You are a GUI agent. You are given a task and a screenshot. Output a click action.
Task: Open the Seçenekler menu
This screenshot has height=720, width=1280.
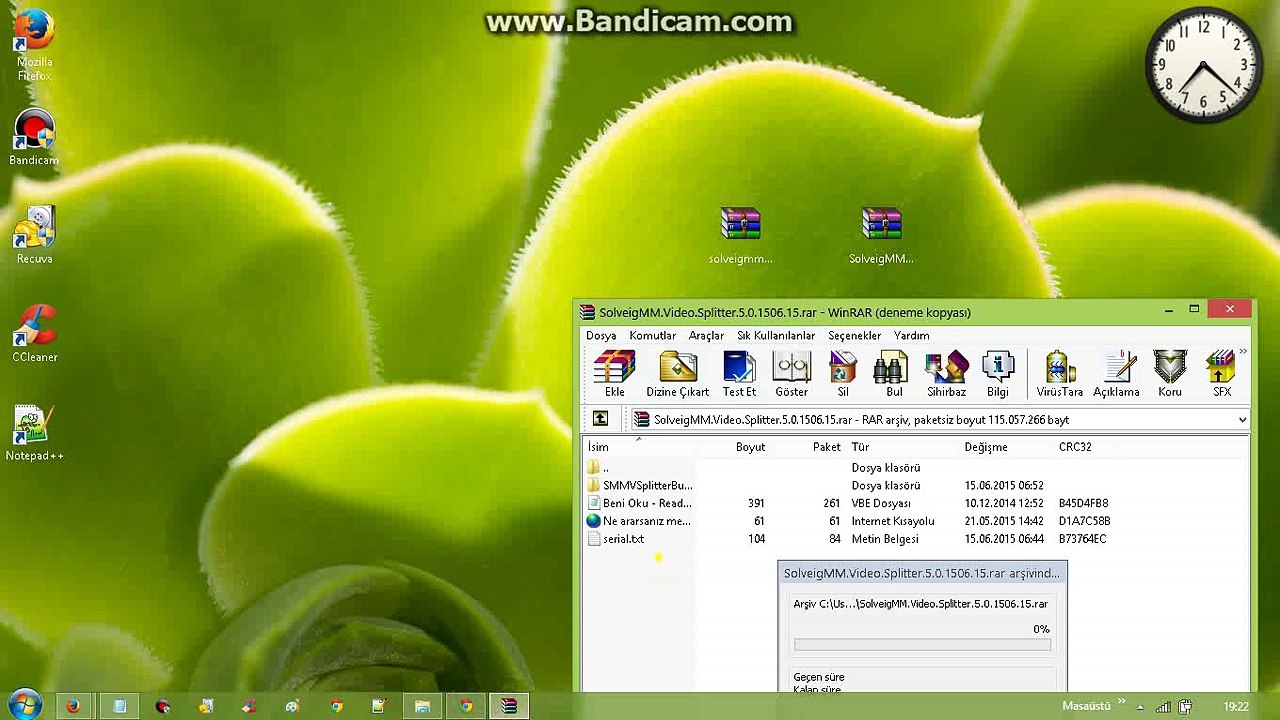click(854, 336)
